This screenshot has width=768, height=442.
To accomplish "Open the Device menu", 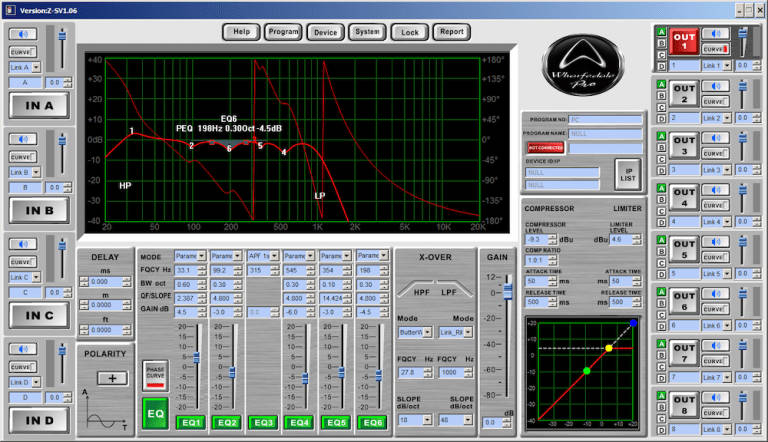I will coord(325,31).
